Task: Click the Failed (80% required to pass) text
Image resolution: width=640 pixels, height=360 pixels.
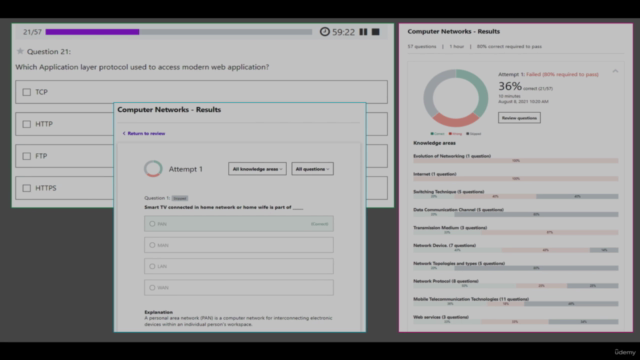Action: click(562, 74)
